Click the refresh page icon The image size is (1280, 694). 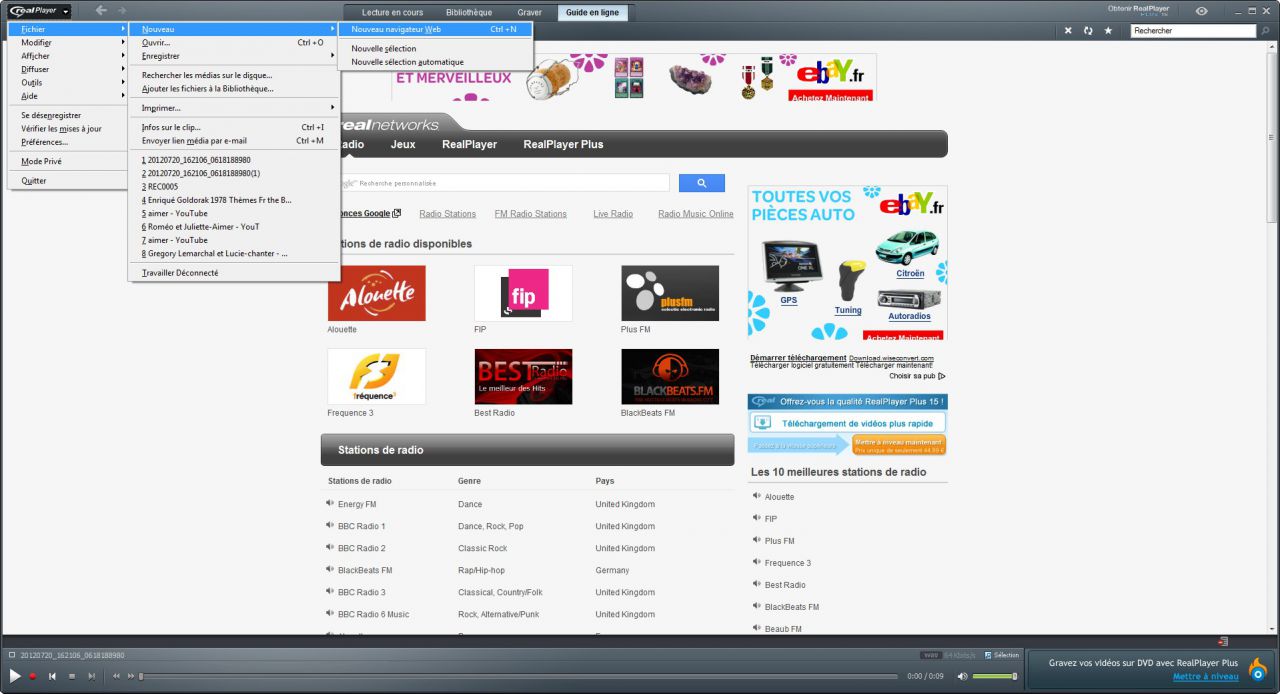1088,31
